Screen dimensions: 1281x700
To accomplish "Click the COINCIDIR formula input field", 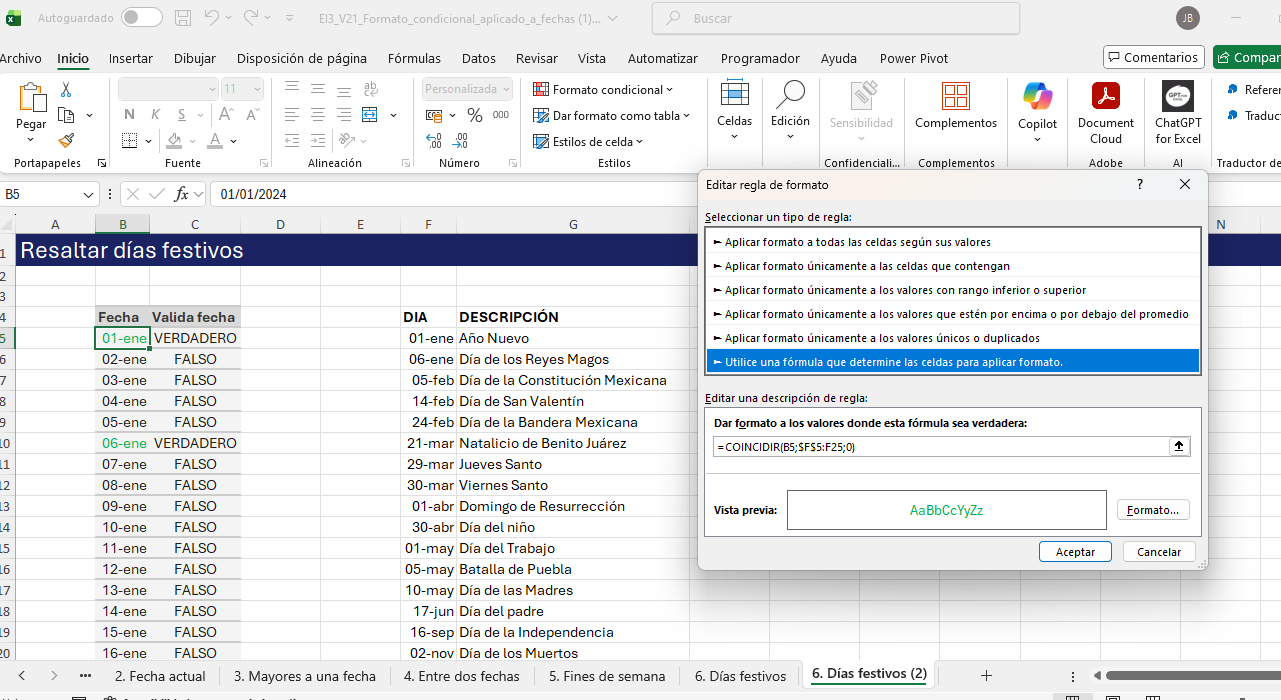I will (x=938, y=447).
